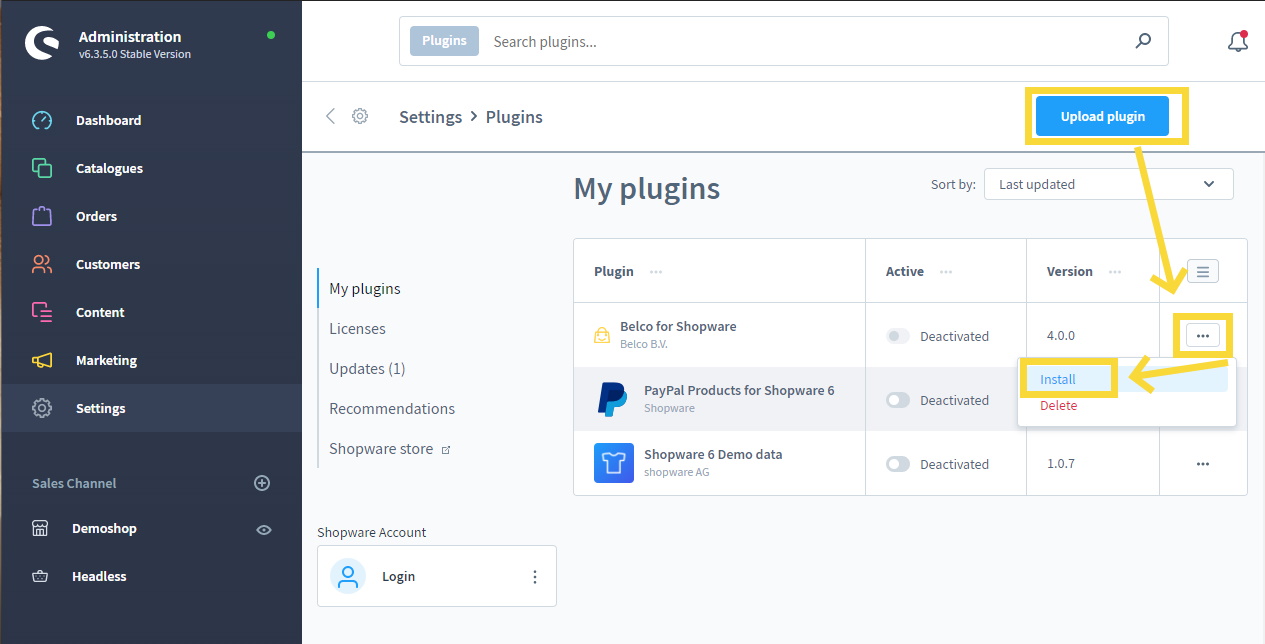1265x644 pixels.
Task: Open Shopware store external link
Action: click(x=390, y=449)
